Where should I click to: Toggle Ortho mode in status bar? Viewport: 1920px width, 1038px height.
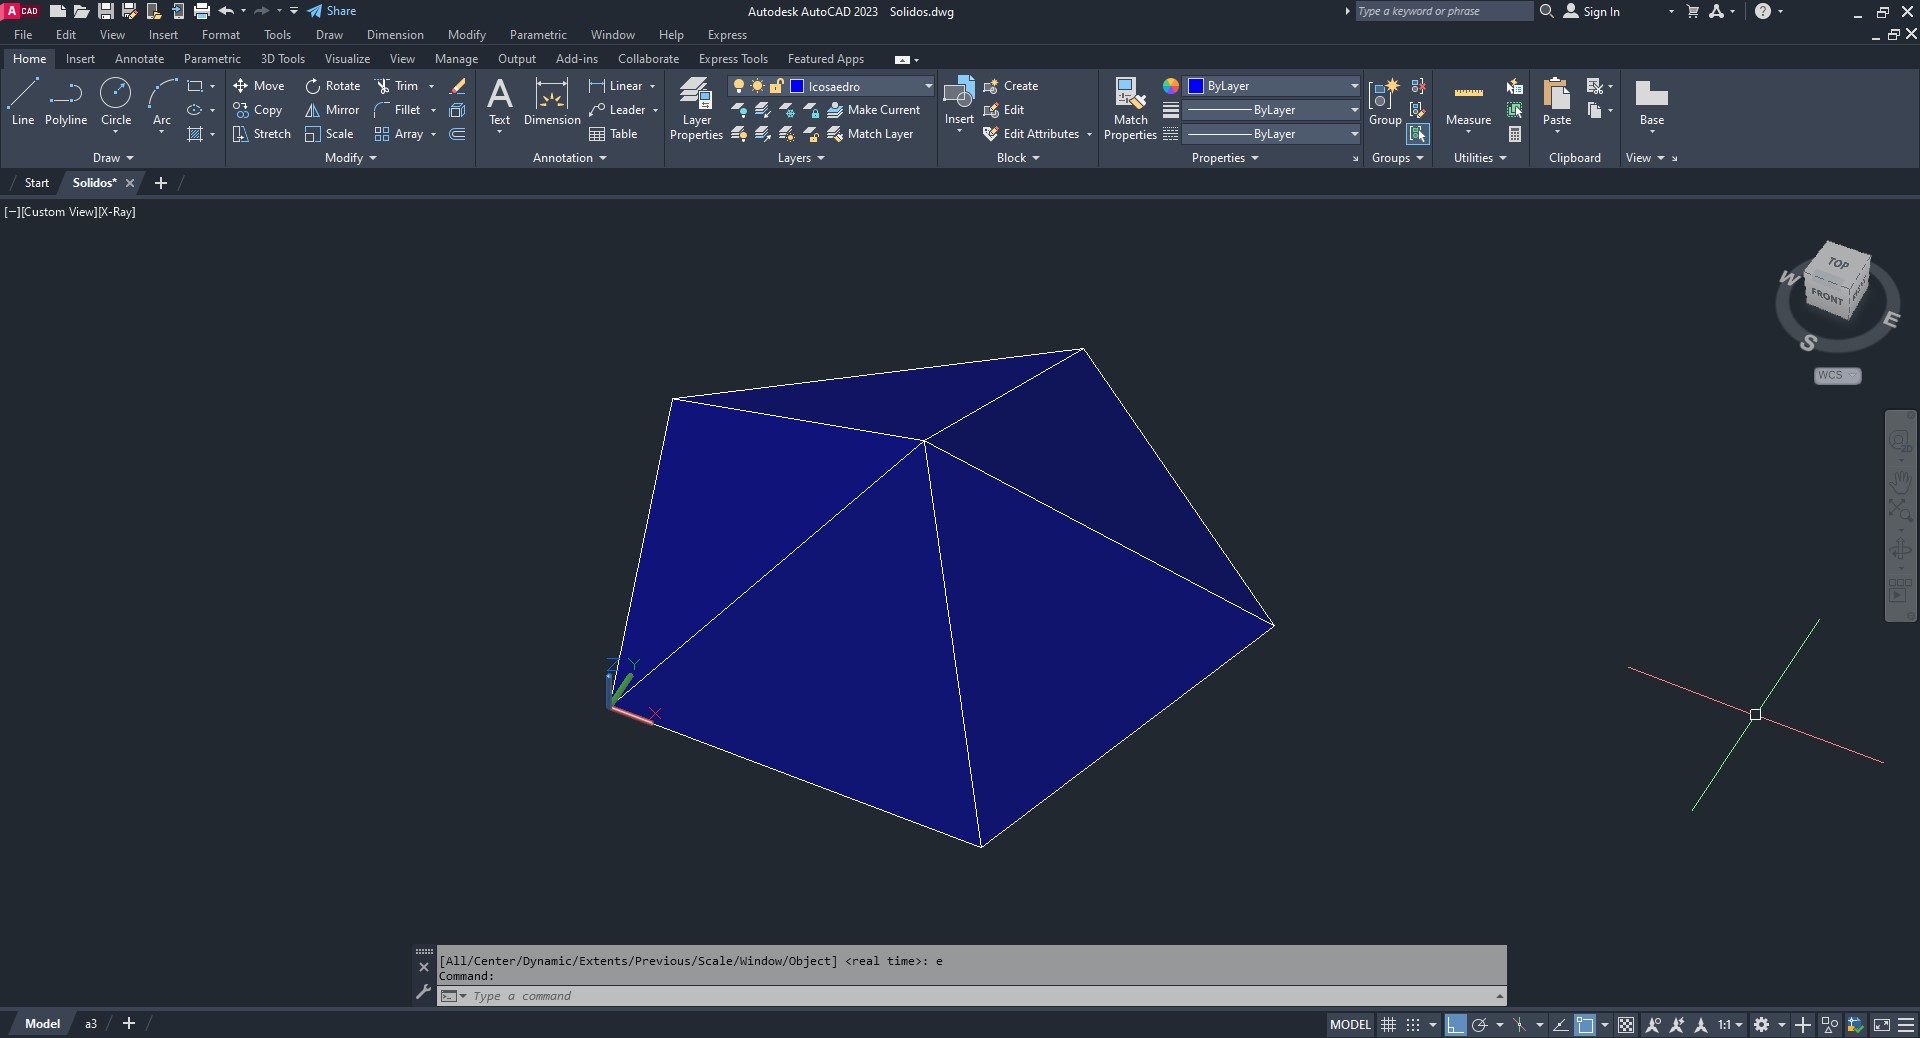point(1455,1025)
